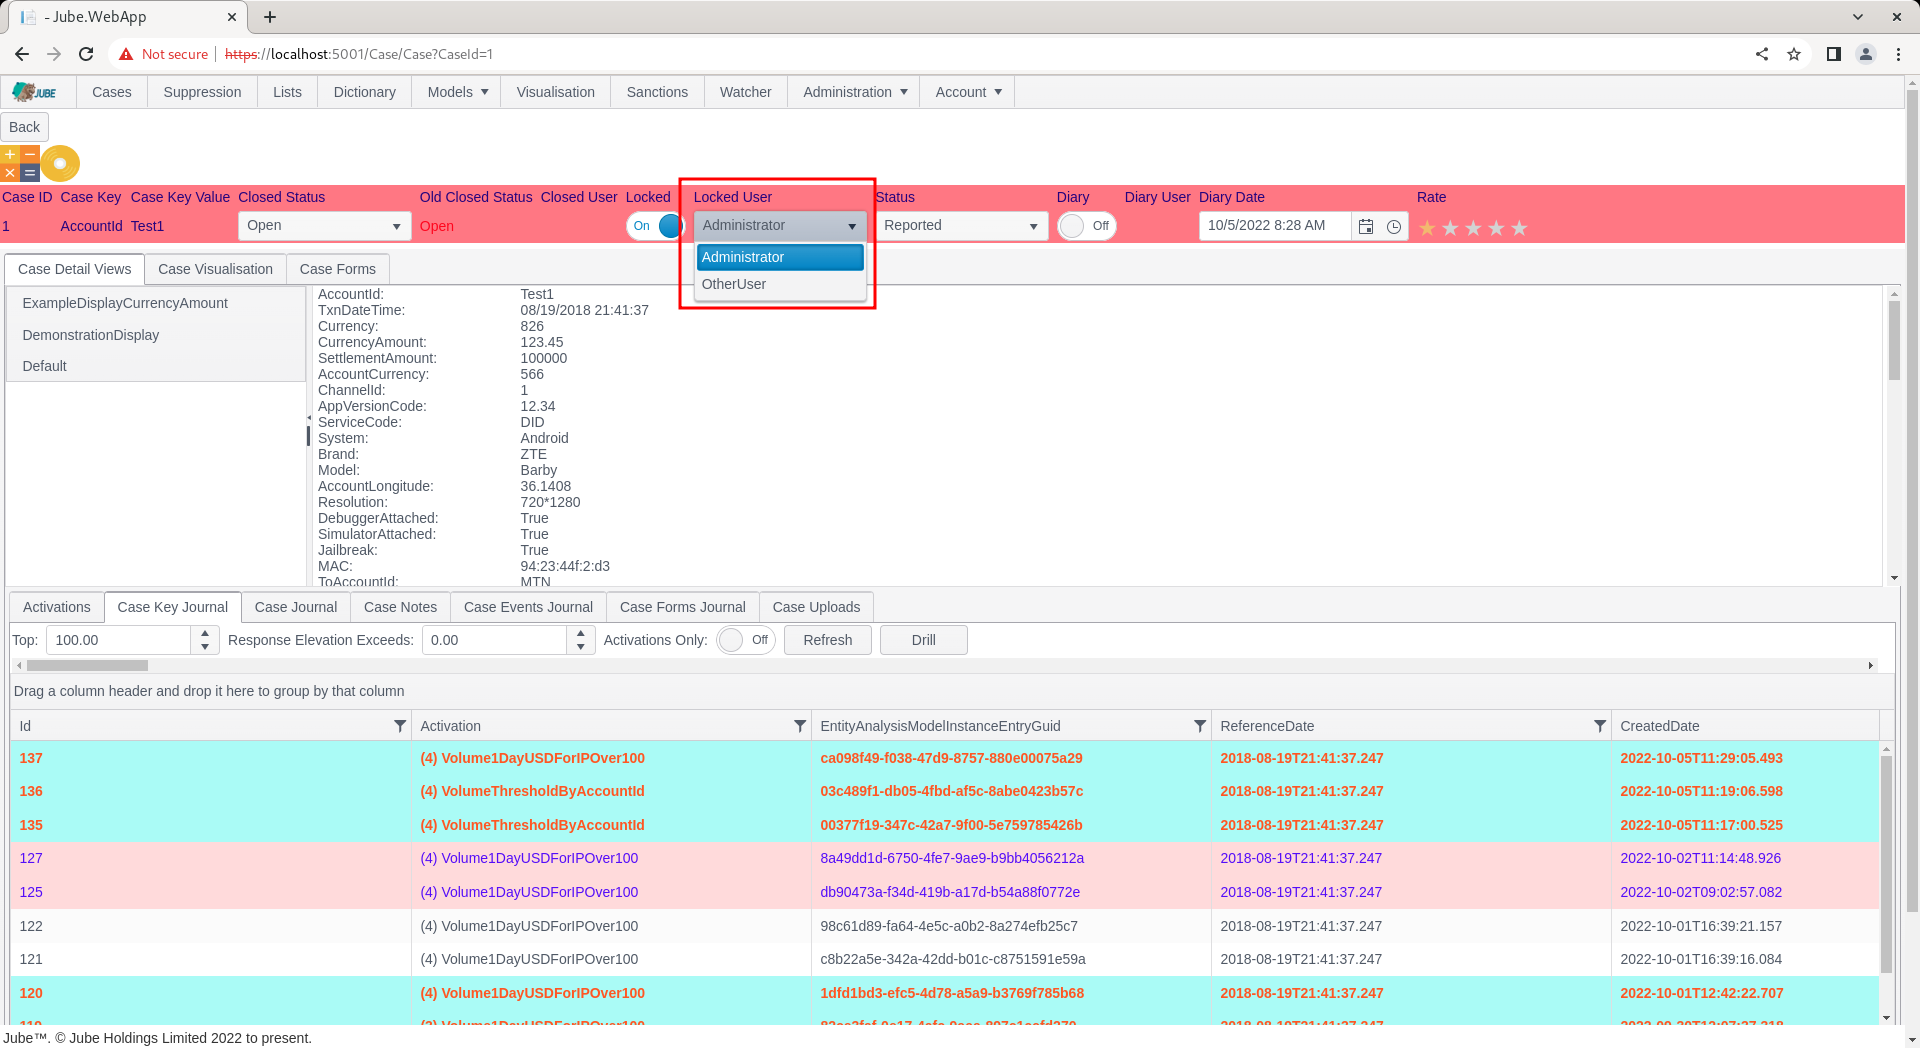Click the Response Elevation Exceeds input field

(x=496, y=640)
